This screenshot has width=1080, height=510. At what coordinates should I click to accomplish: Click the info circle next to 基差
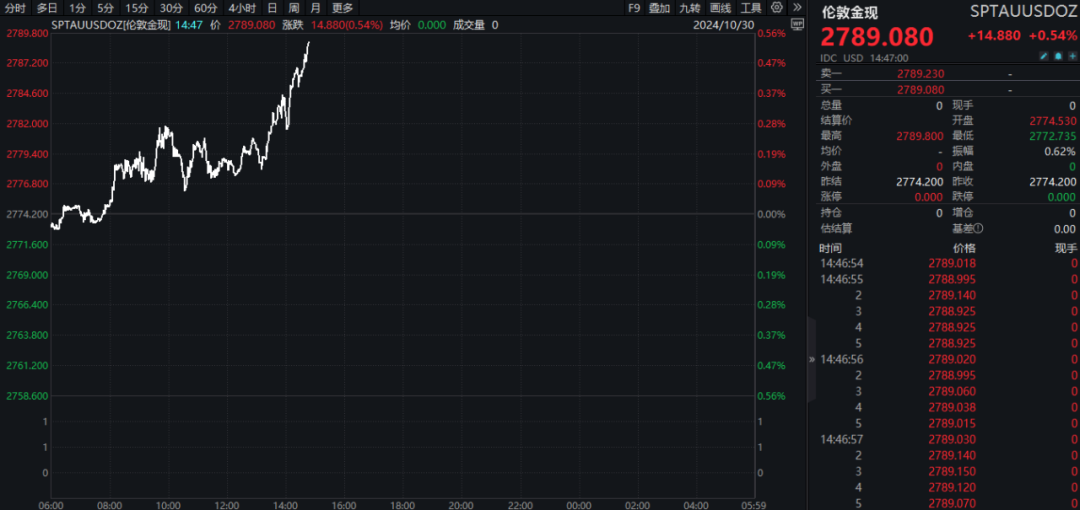(x=976, y=228)
